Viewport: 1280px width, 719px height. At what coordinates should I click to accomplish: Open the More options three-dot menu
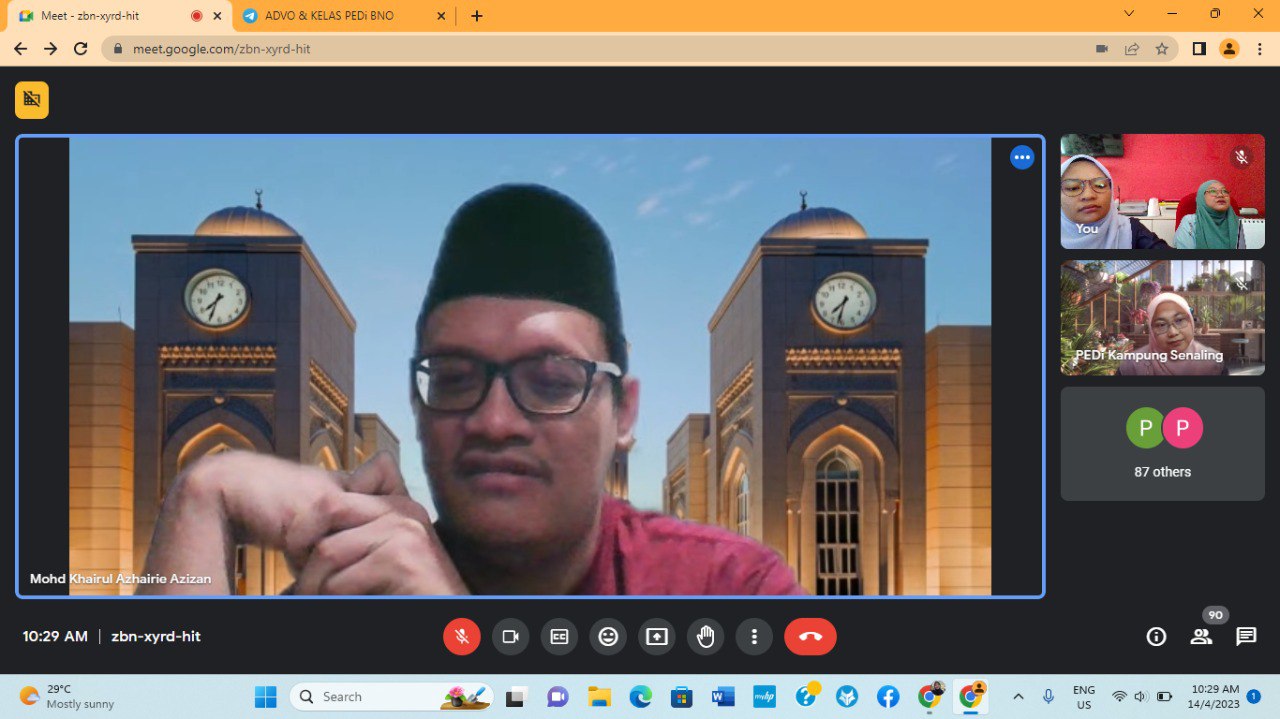pyautogui.click(x=754, y=636)
